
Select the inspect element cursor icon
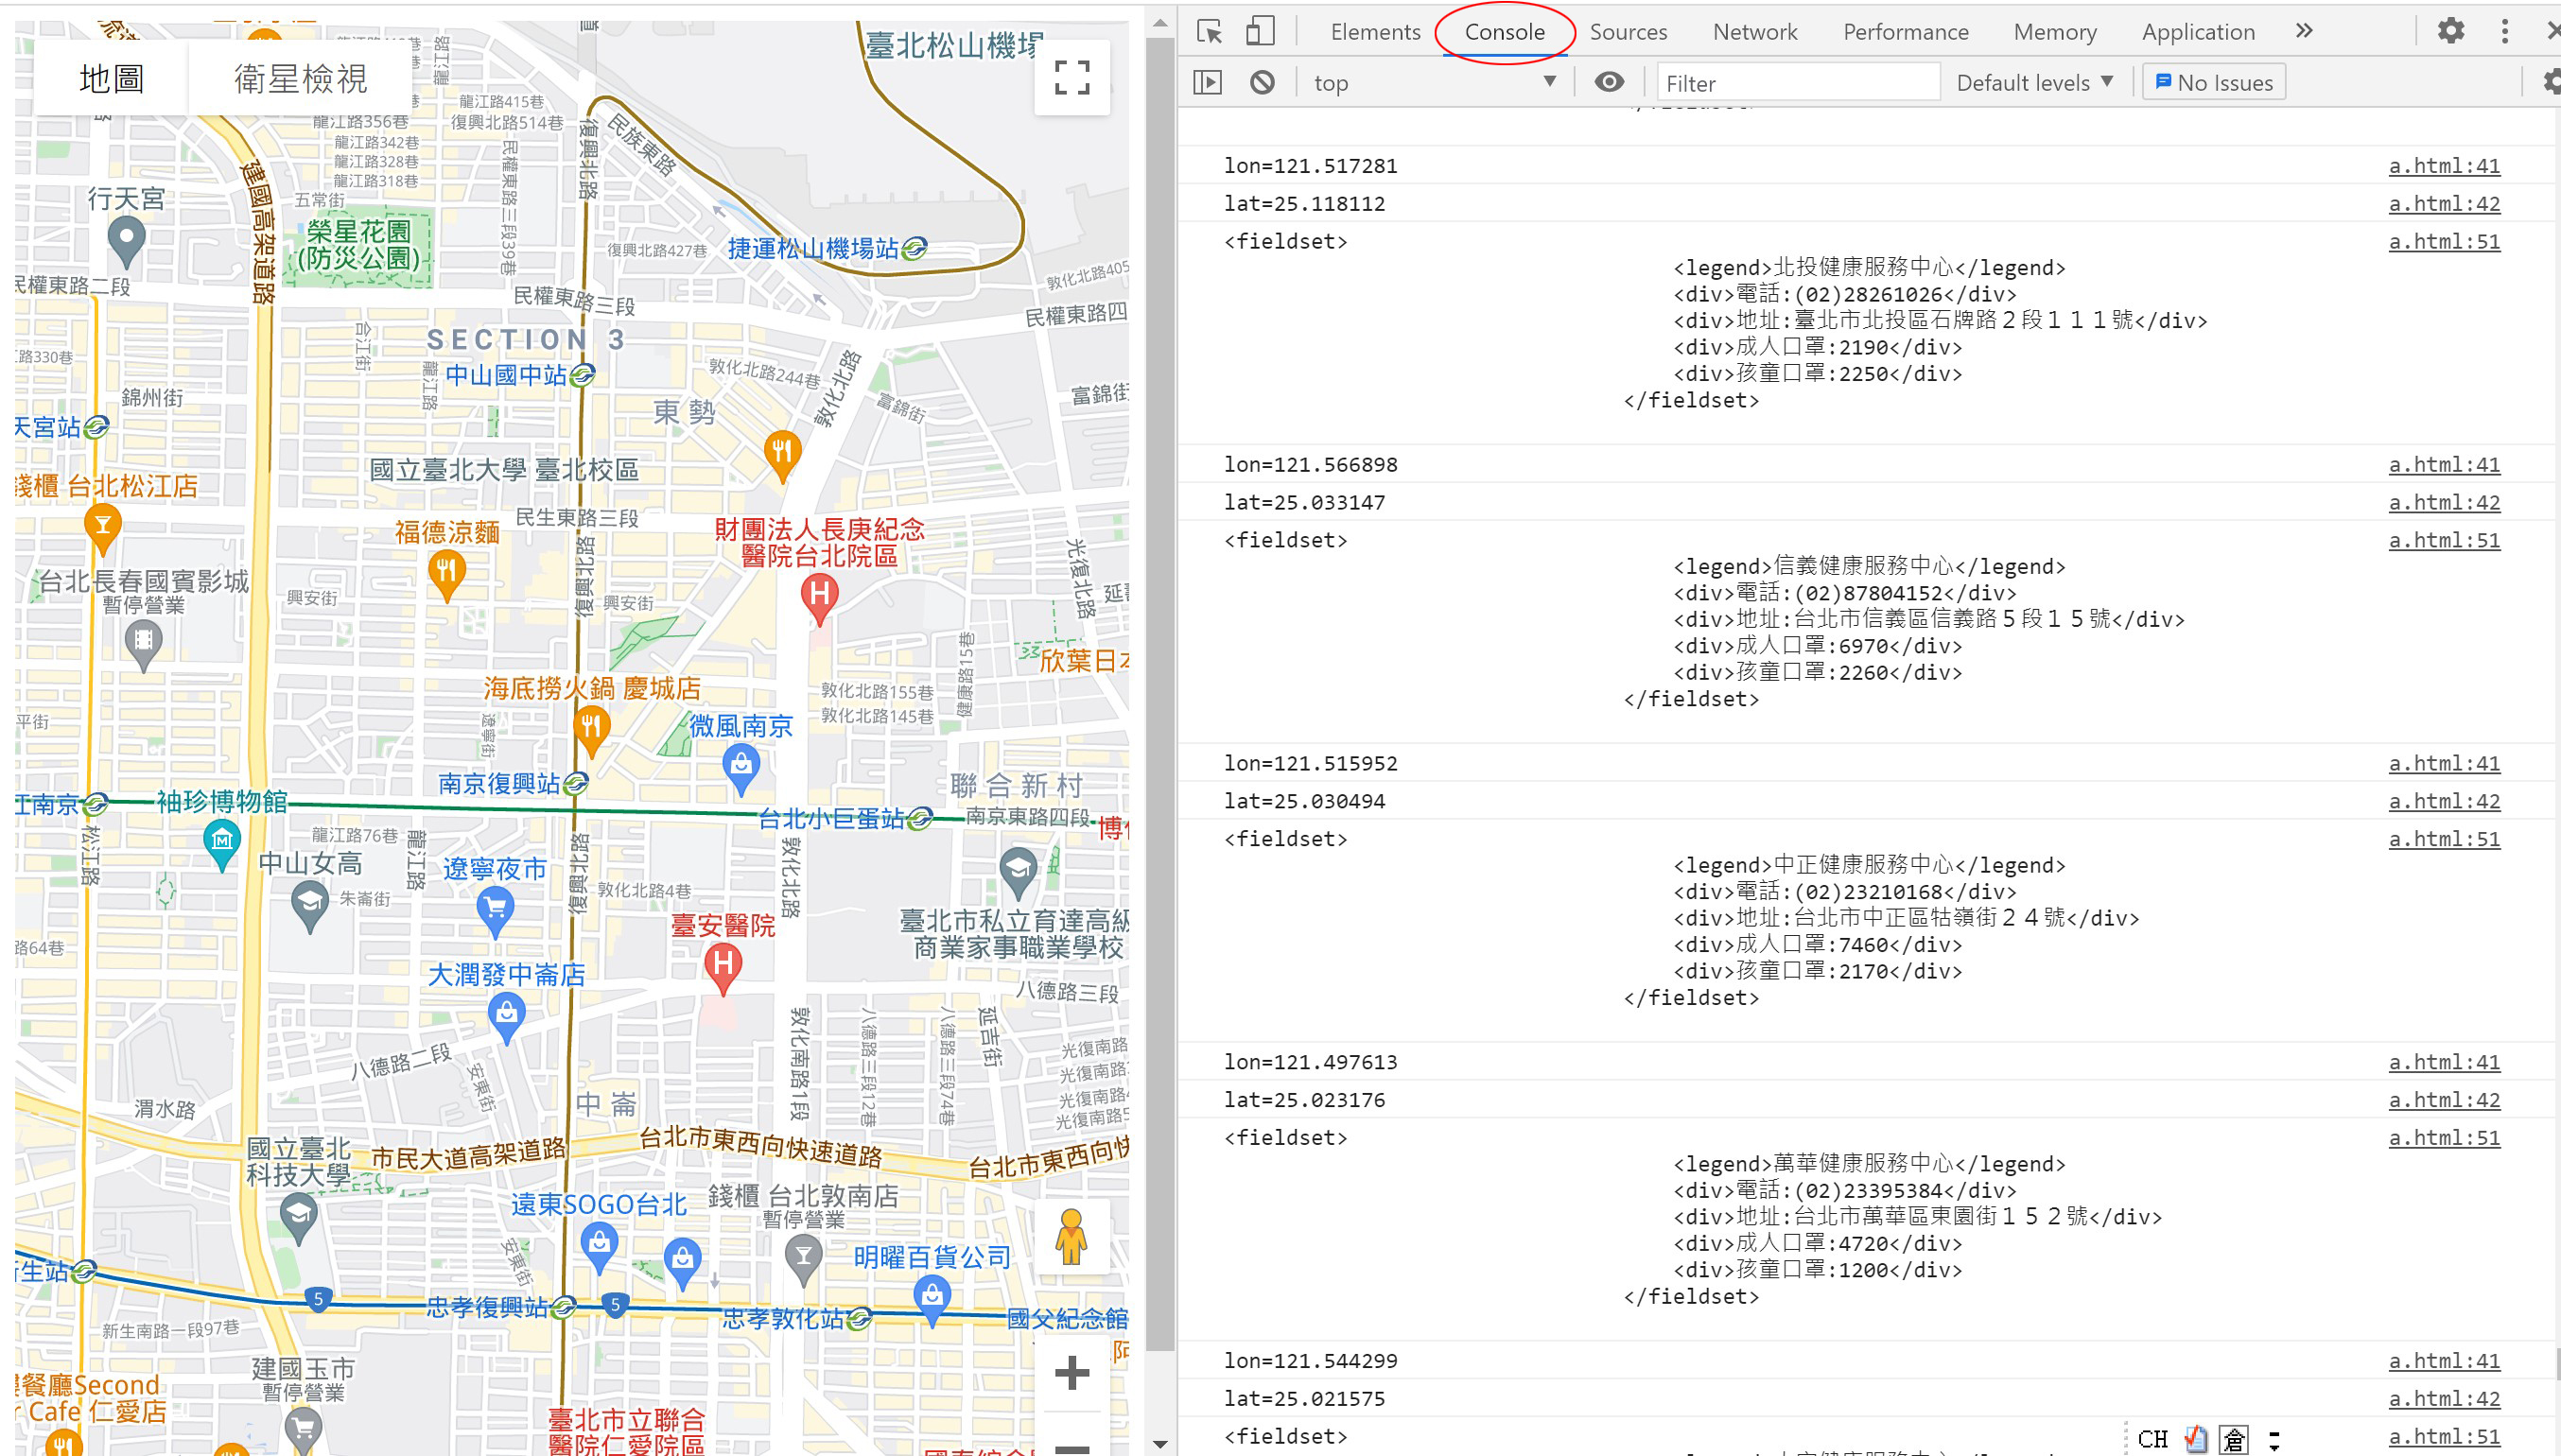coord(1209,32)
